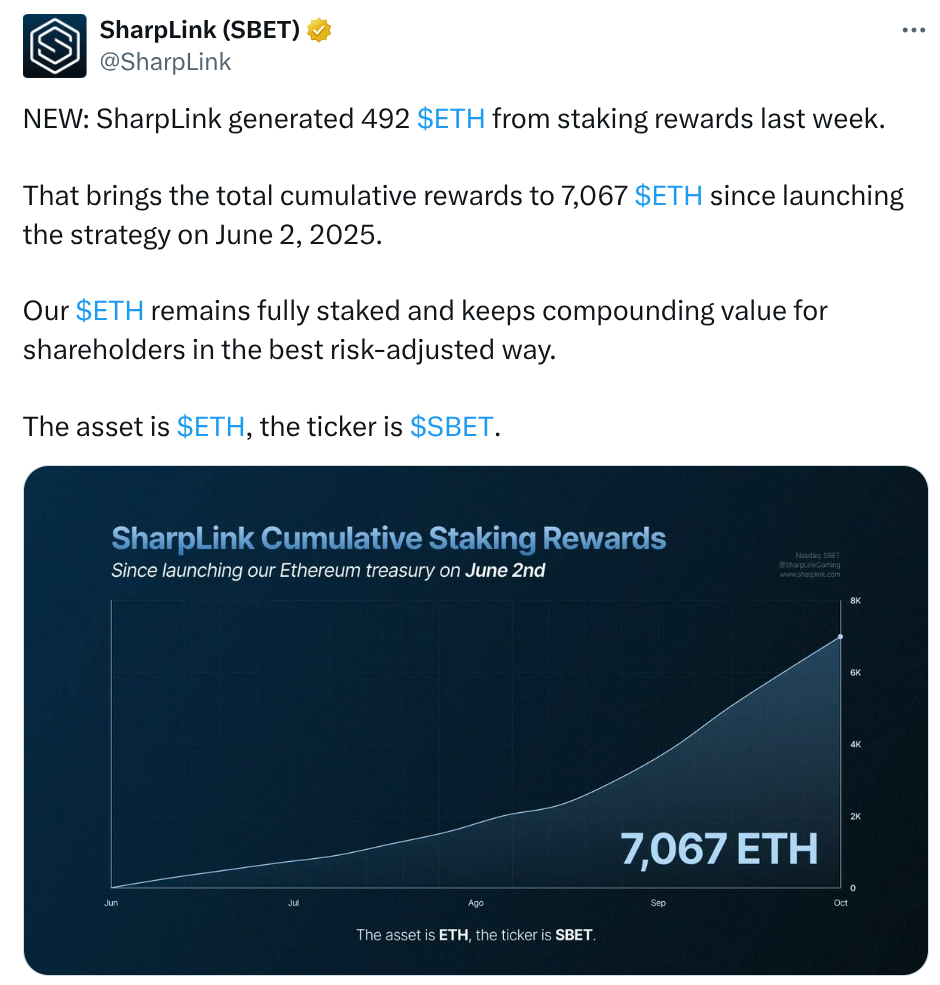Viewport: 940px width, 985px height.
Task: Select the $ETH cashtag in the last sentence
Action: coord(212,426)
